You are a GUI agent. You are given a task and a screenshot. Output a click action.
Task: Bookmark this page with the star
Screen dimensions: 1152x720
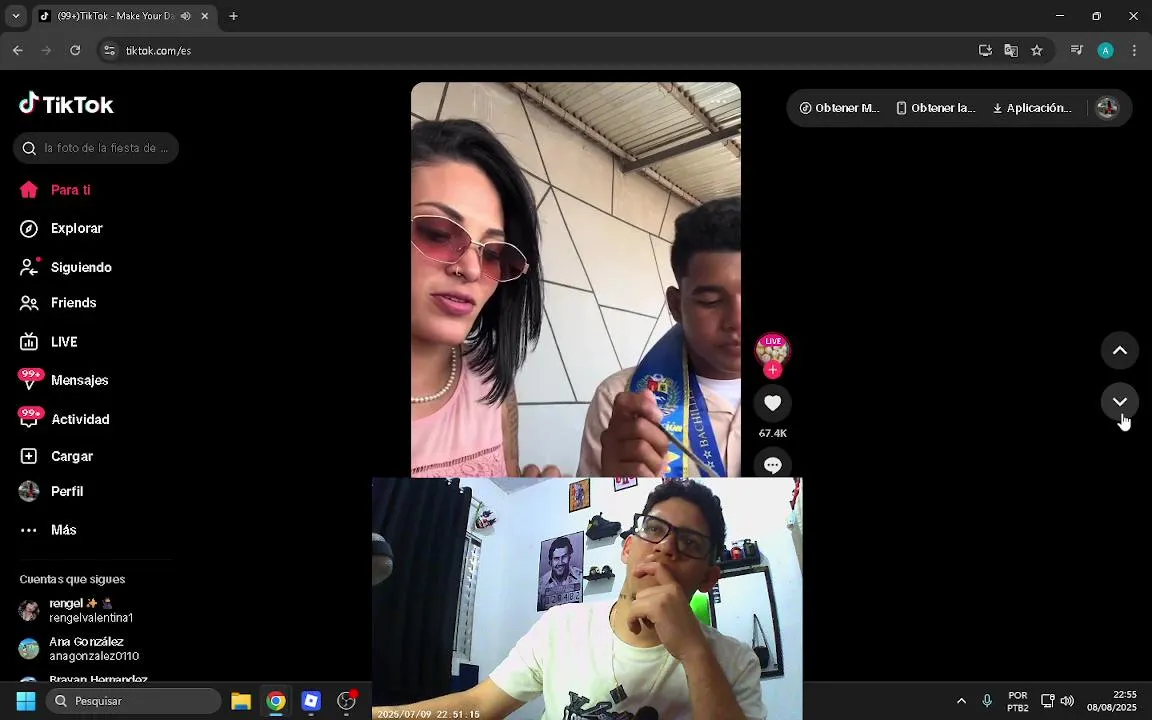(x=1037, y=51)
